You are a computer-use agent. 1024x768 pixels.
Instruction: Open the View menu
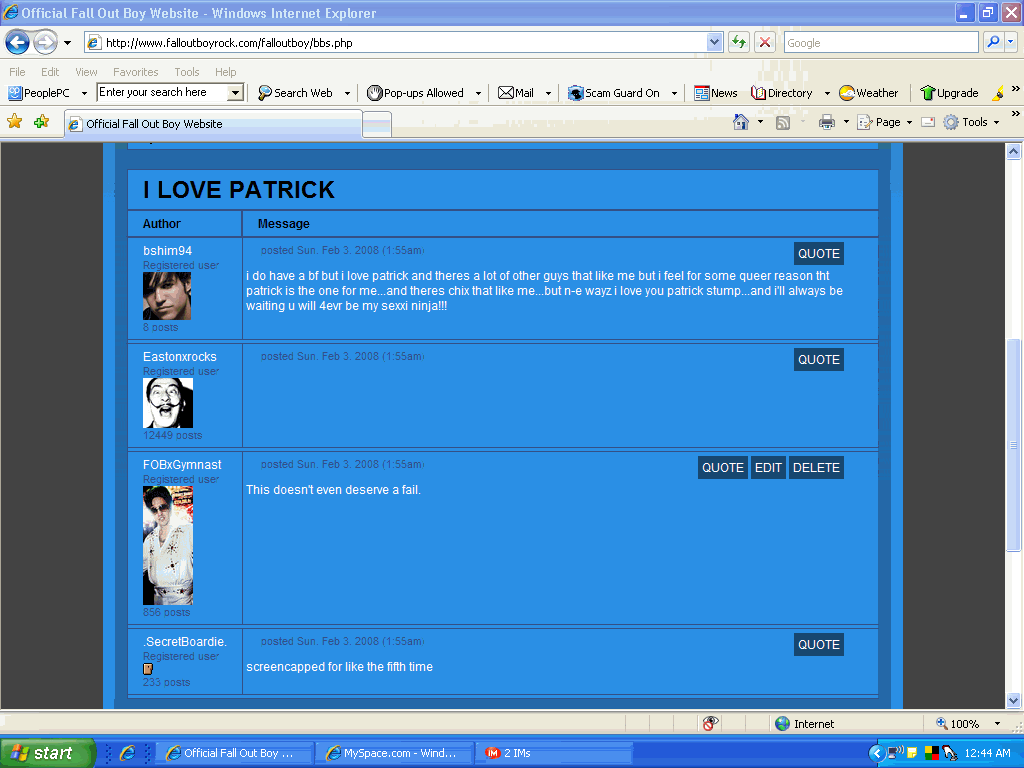86,72
